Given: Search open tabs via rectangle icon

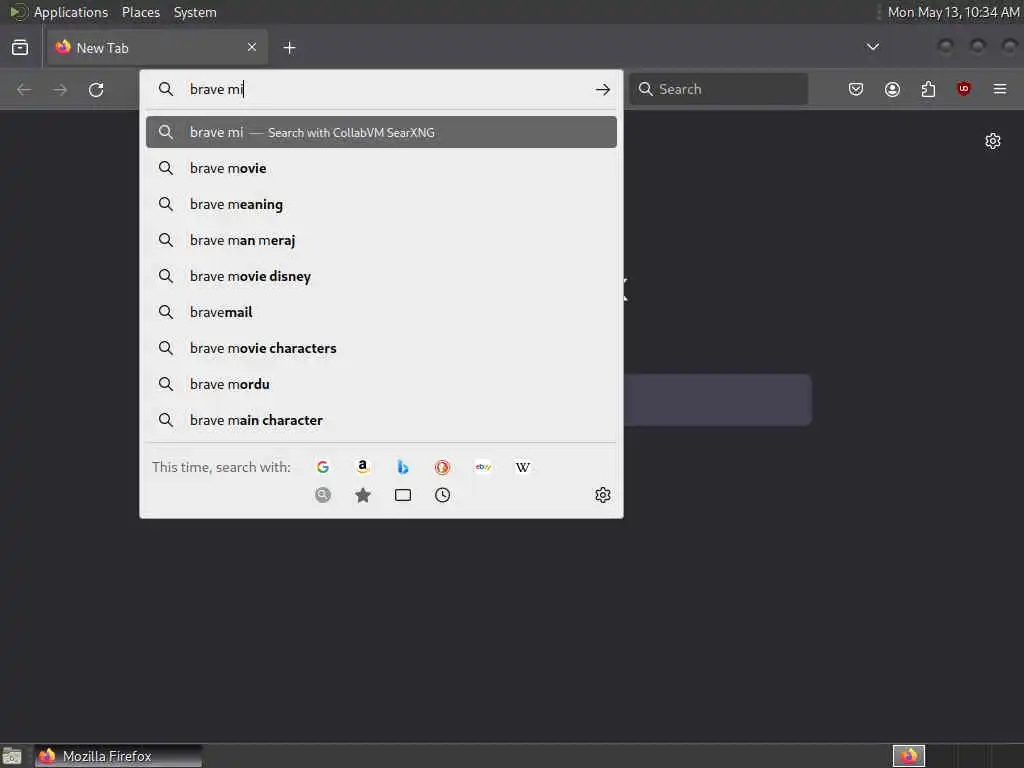Looking at the screenshot, I should (x=403, y=495).
